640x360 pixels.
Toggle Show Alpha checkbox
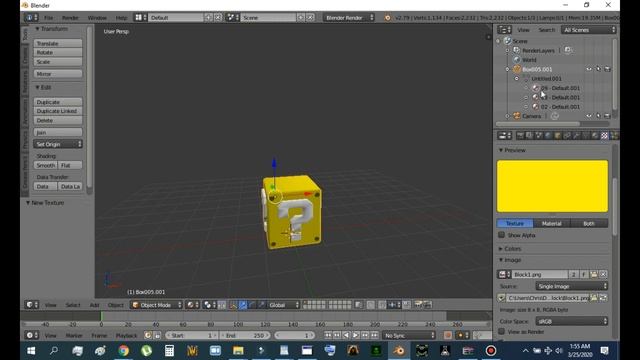[x=502, y=235]
